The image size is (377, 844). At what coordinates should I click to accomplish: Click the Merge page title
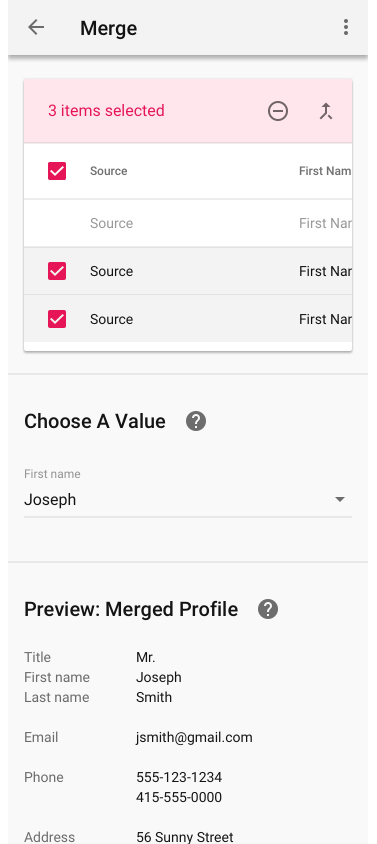point(109,28)
